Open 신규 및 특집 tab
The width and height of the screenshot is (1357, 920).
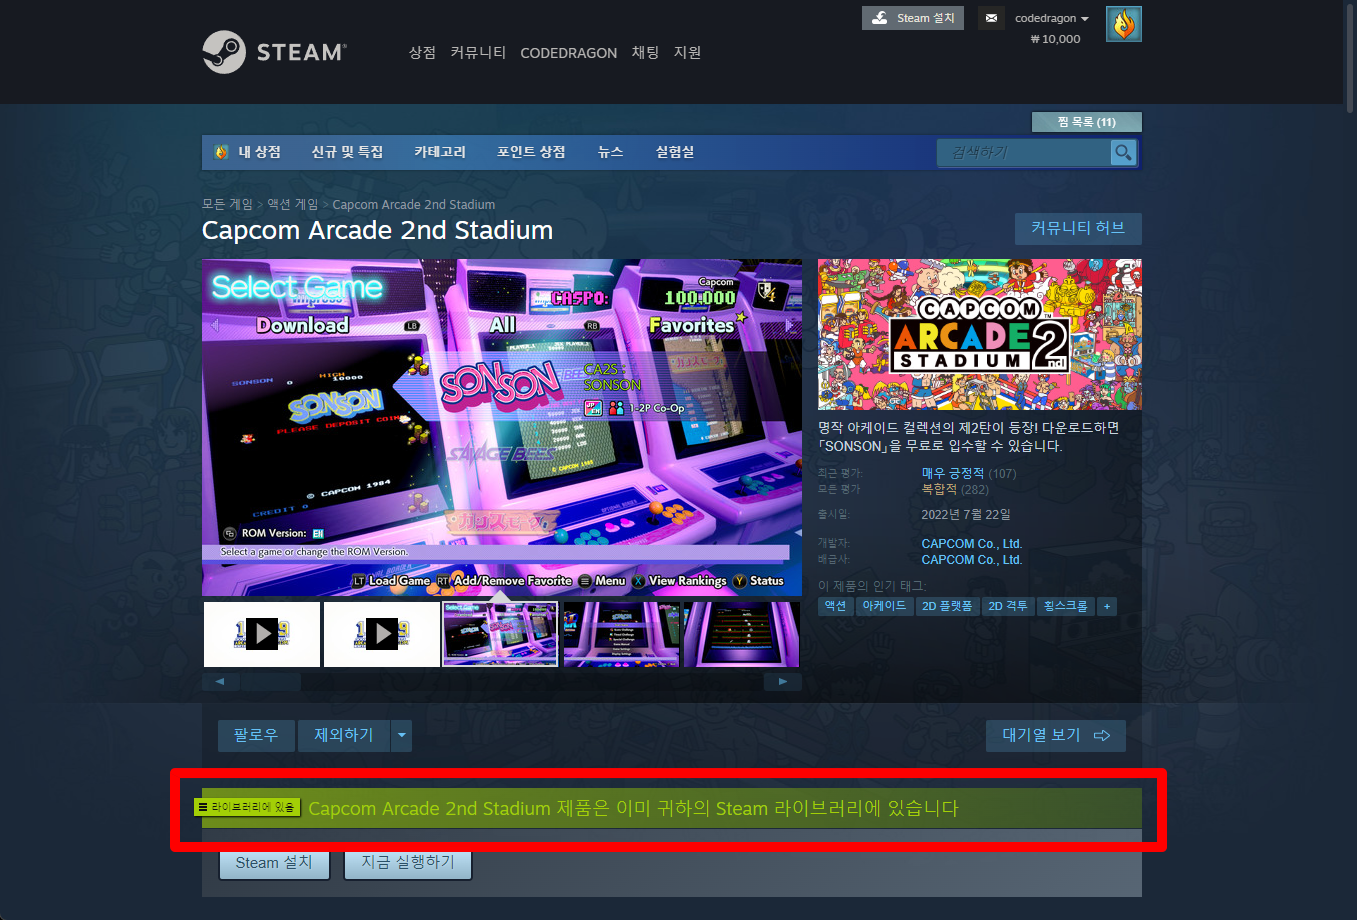(x=347, y=152)
